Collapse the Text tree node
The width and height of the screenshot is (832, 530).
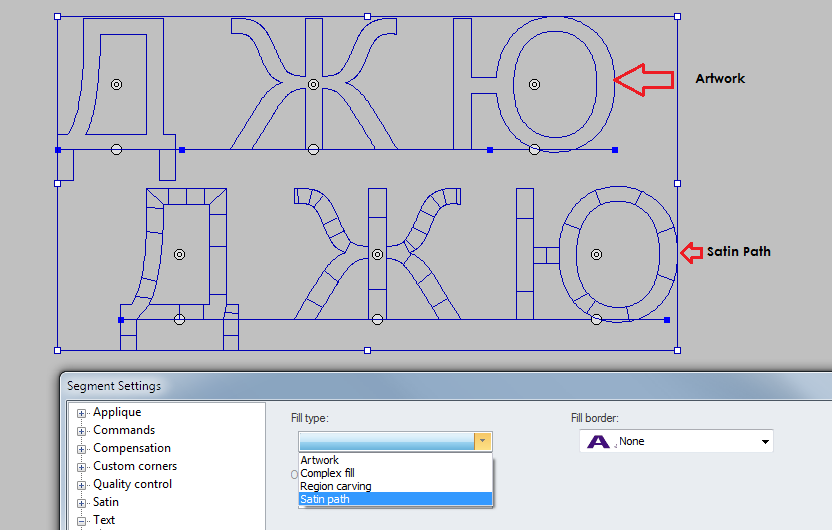(x=82, y=521)
